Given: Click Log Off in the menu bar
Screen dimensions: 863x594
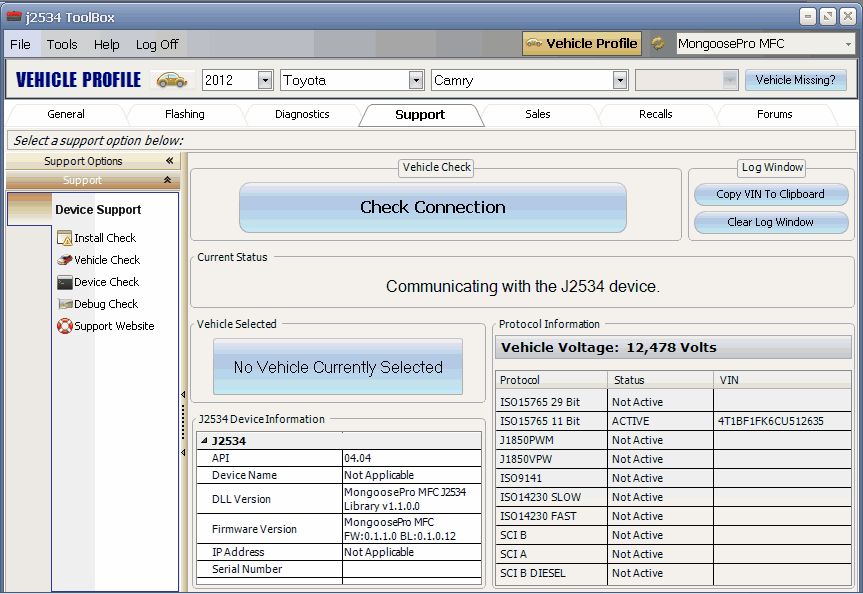Looking at the screenshot, I should point(157,44).
